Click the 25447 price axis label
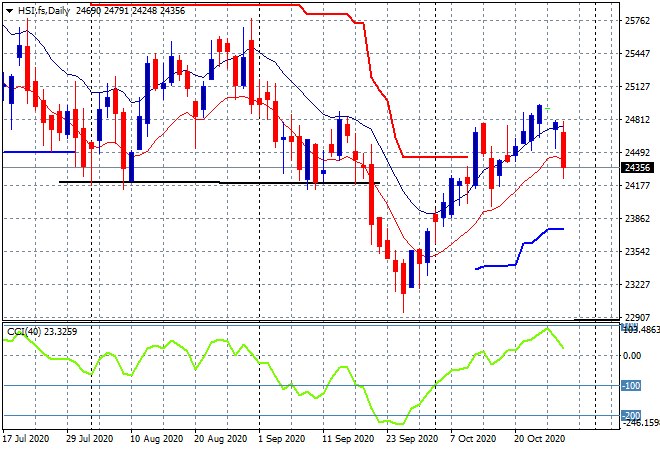The height and width of the screenshot is (450, 660). click(x=637, y=53)
